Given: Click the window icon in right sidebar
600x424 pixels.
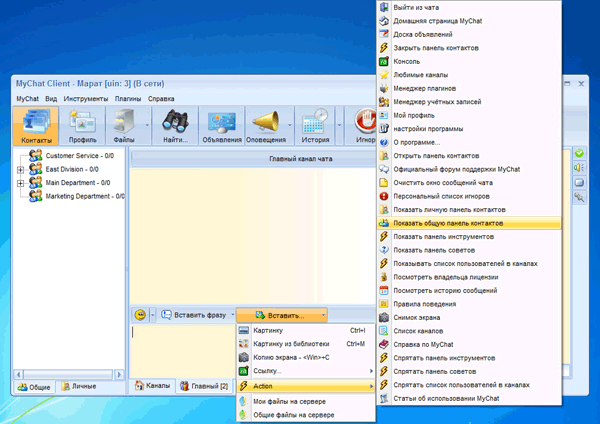Looking at the screenshot, I should [579, 183].
